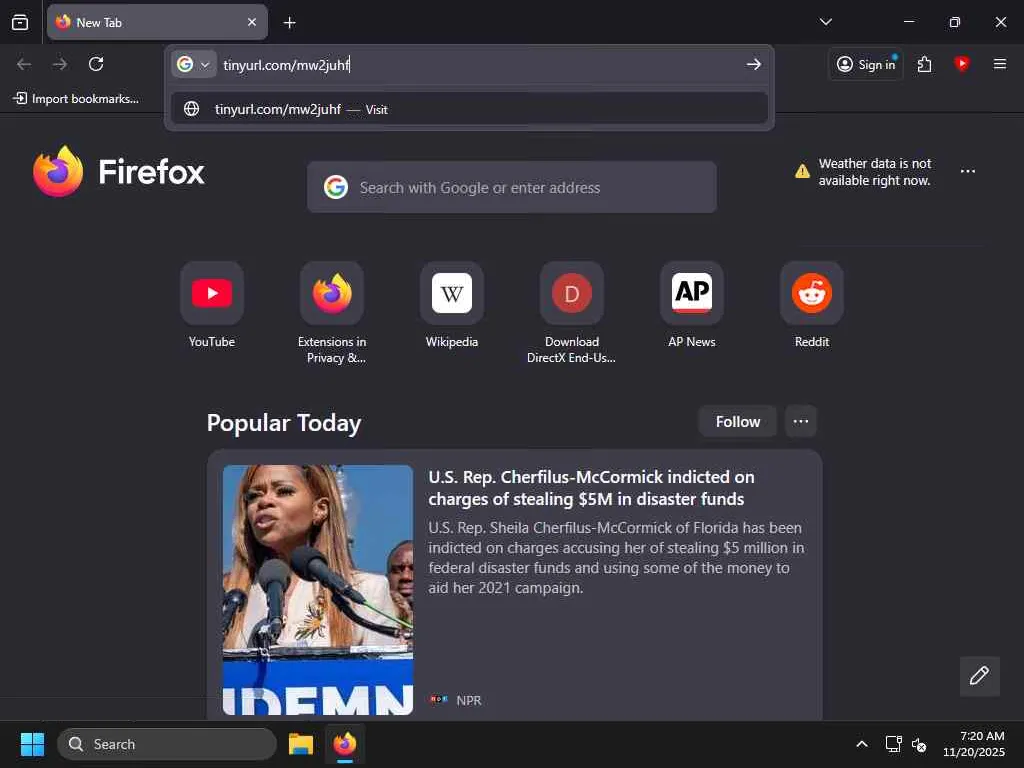Open the Firefox application hamburger menu
Image resolution: width=1024 pixels, height=768 pixels.
tap(999, 64)
